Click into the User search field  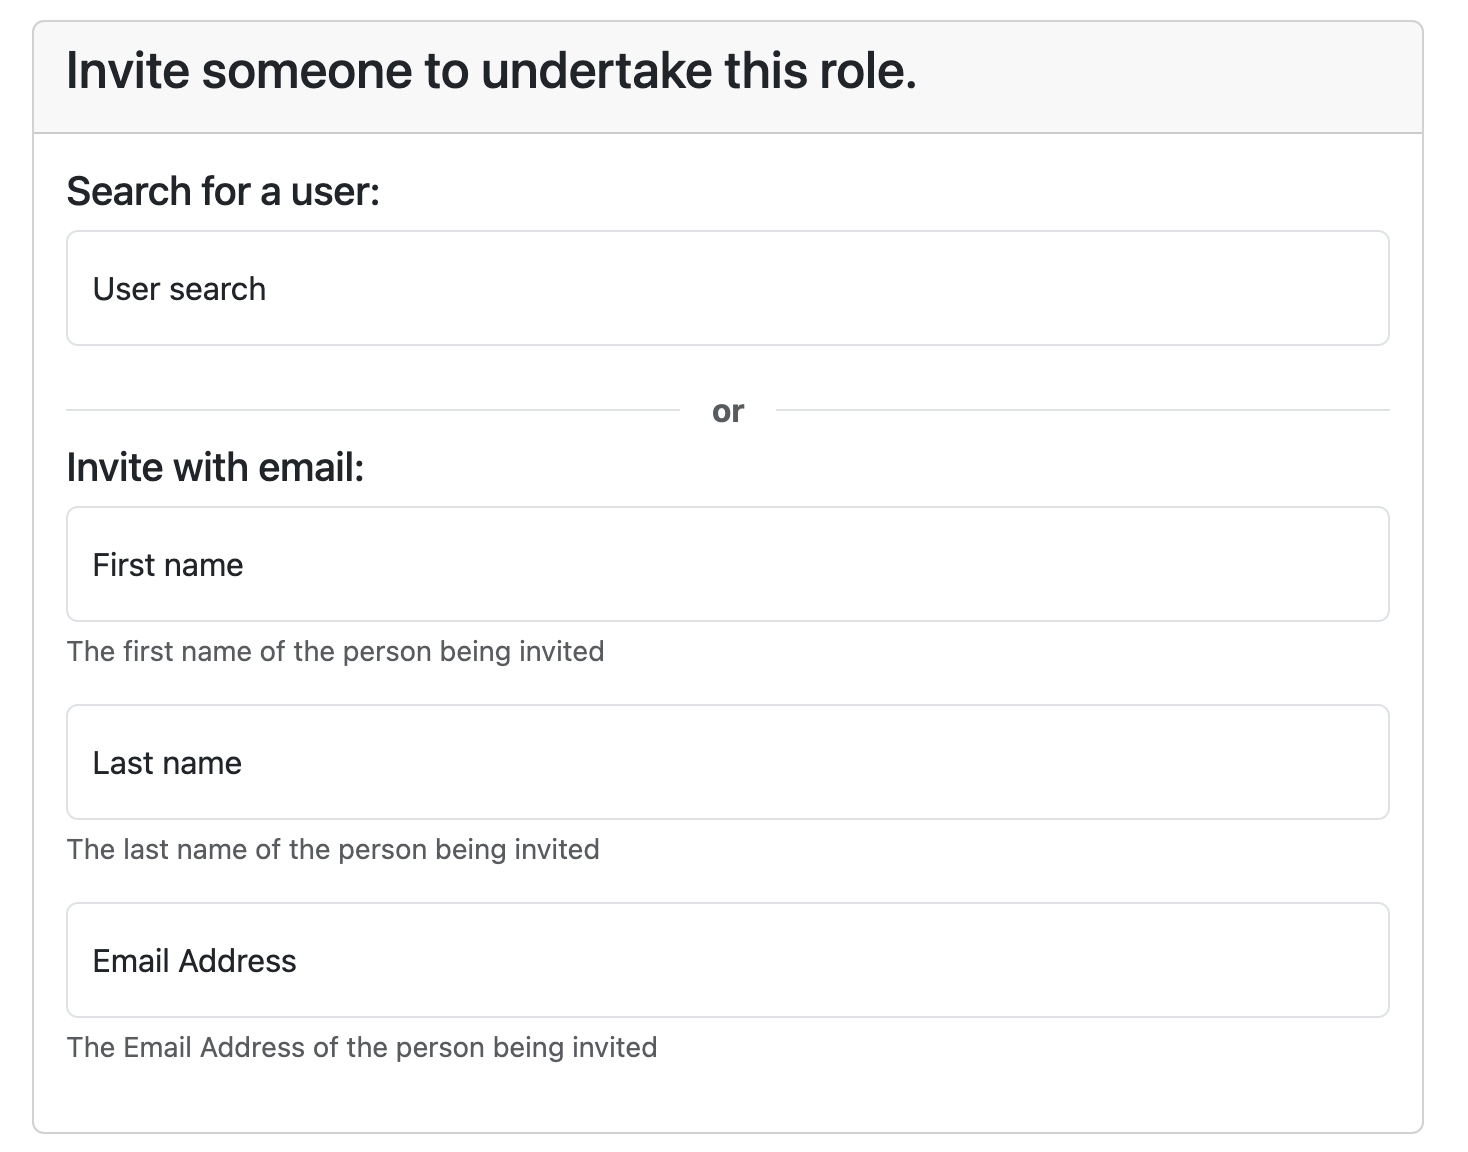click(x=727, y=288)
